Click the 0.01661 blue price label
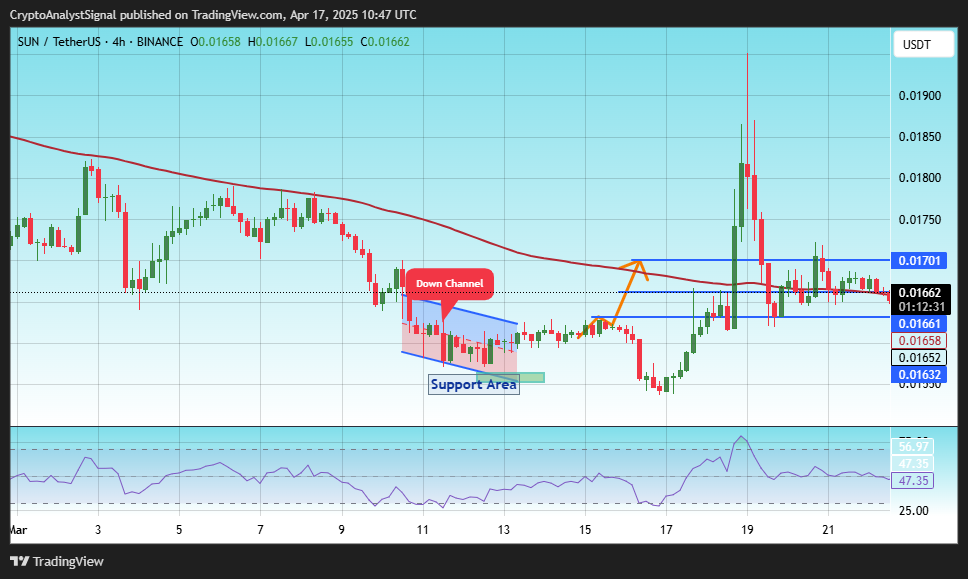This screenshot has height=579, width=968. [919, 323]
